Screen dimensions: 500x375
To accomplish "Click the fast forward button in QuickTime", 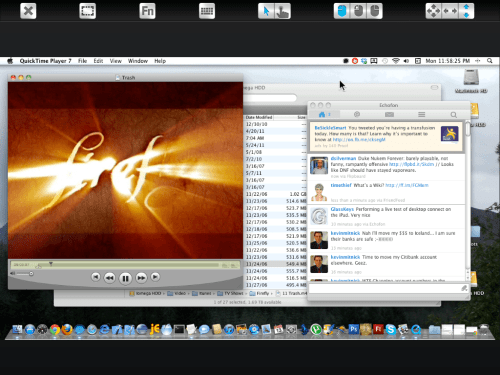I will tap(141, 278).
